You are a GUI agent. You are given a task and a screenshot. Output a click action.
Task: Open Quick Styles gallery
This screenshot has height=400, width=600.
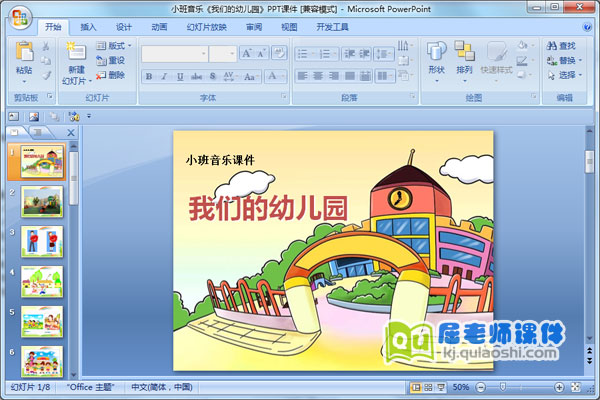(x=496, y=61)
